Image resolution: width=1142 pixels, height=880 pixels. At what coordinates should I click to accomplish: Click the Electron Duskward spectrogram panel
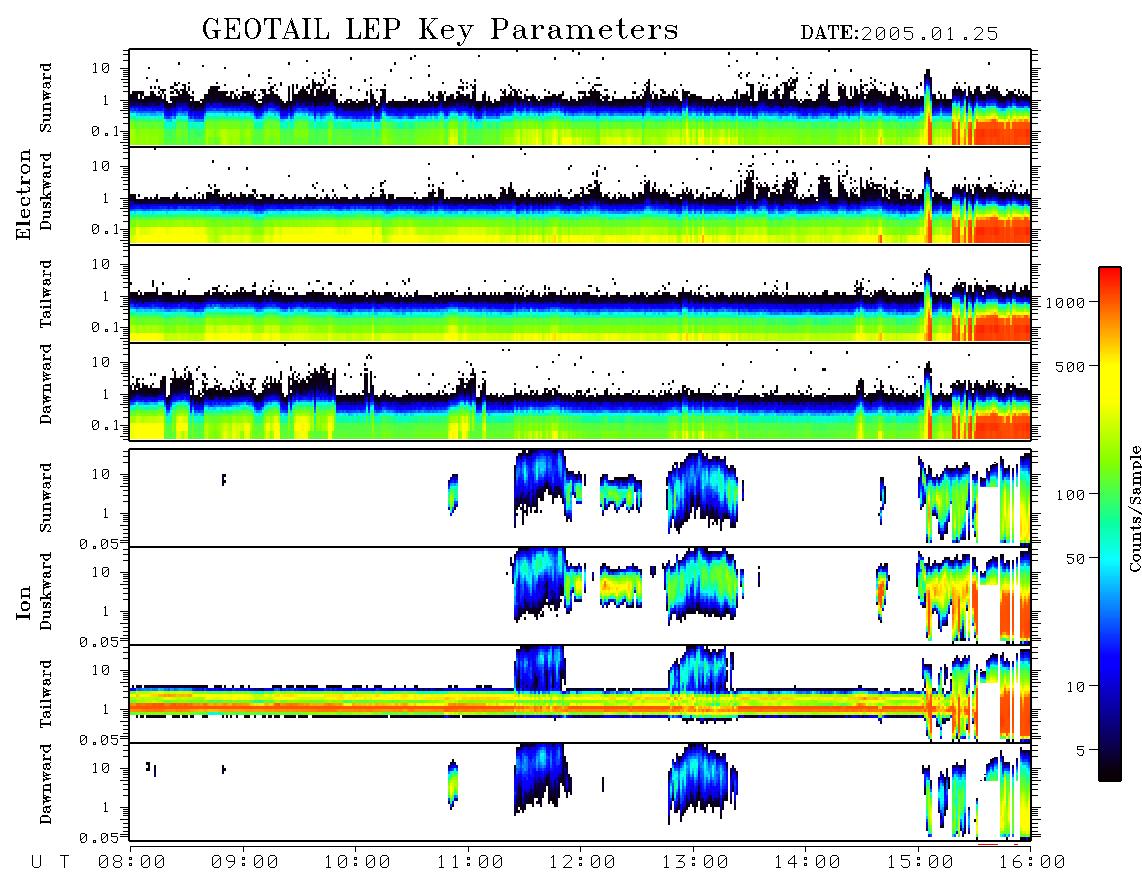(580, 195)
